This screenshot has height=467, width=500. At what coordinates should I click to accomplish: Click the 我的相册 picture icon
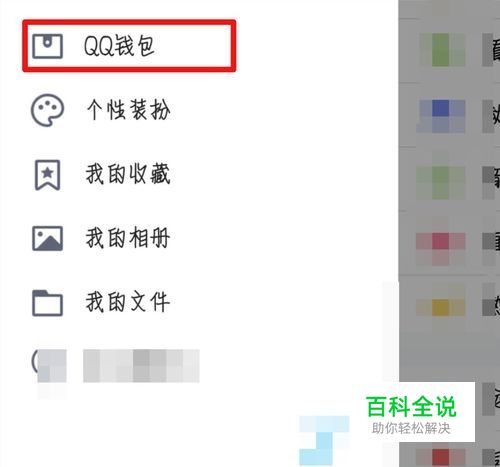47,238
